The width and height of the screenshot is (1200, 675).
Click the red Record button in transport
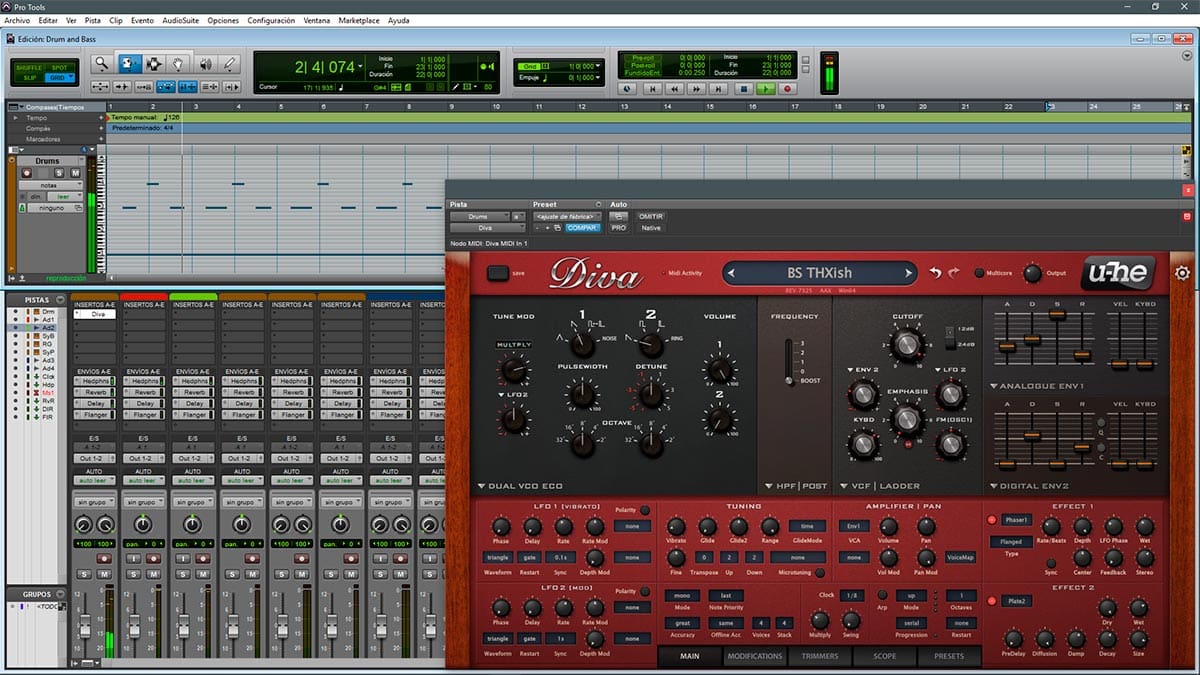[787, 88]
